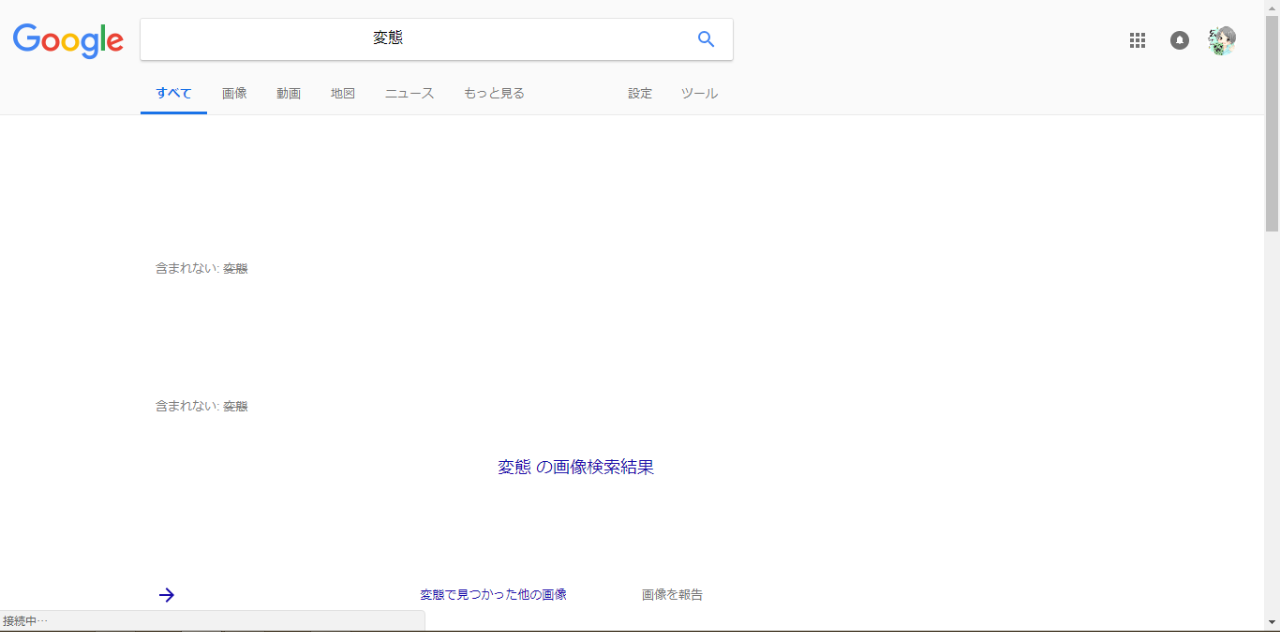Go to the ニュース tab
The image size is (1280, 632).
pyautogui.click(x=409, y=93)
